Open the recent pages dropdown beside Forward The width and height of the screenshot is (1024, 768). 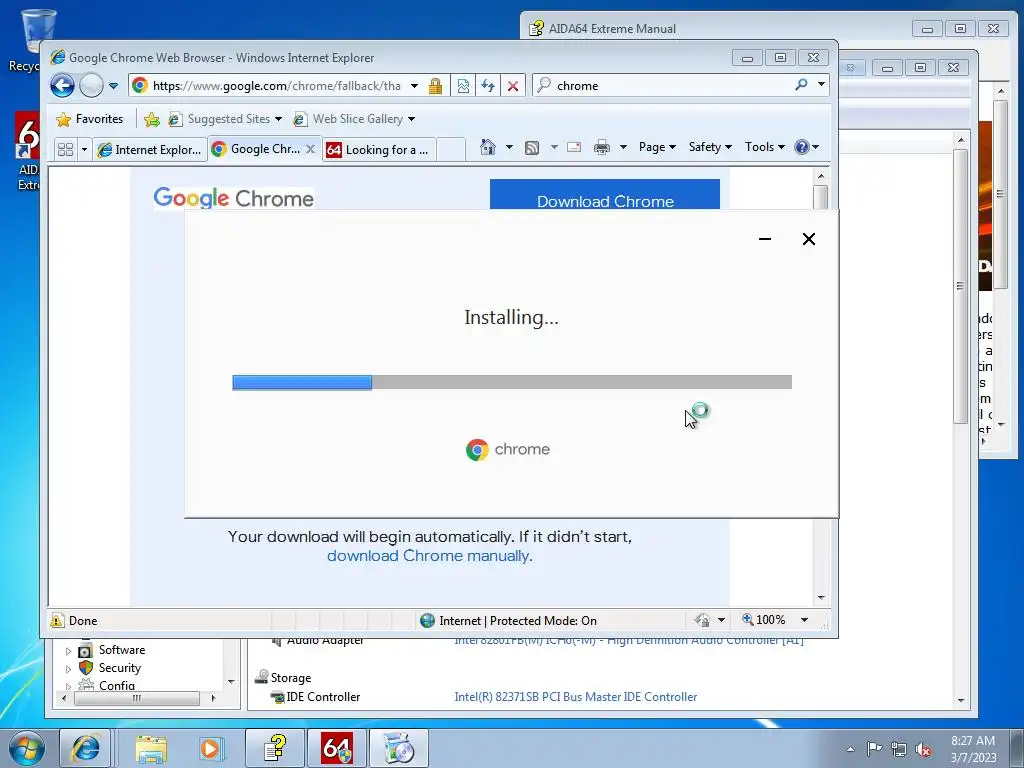(x=114, y=86)
